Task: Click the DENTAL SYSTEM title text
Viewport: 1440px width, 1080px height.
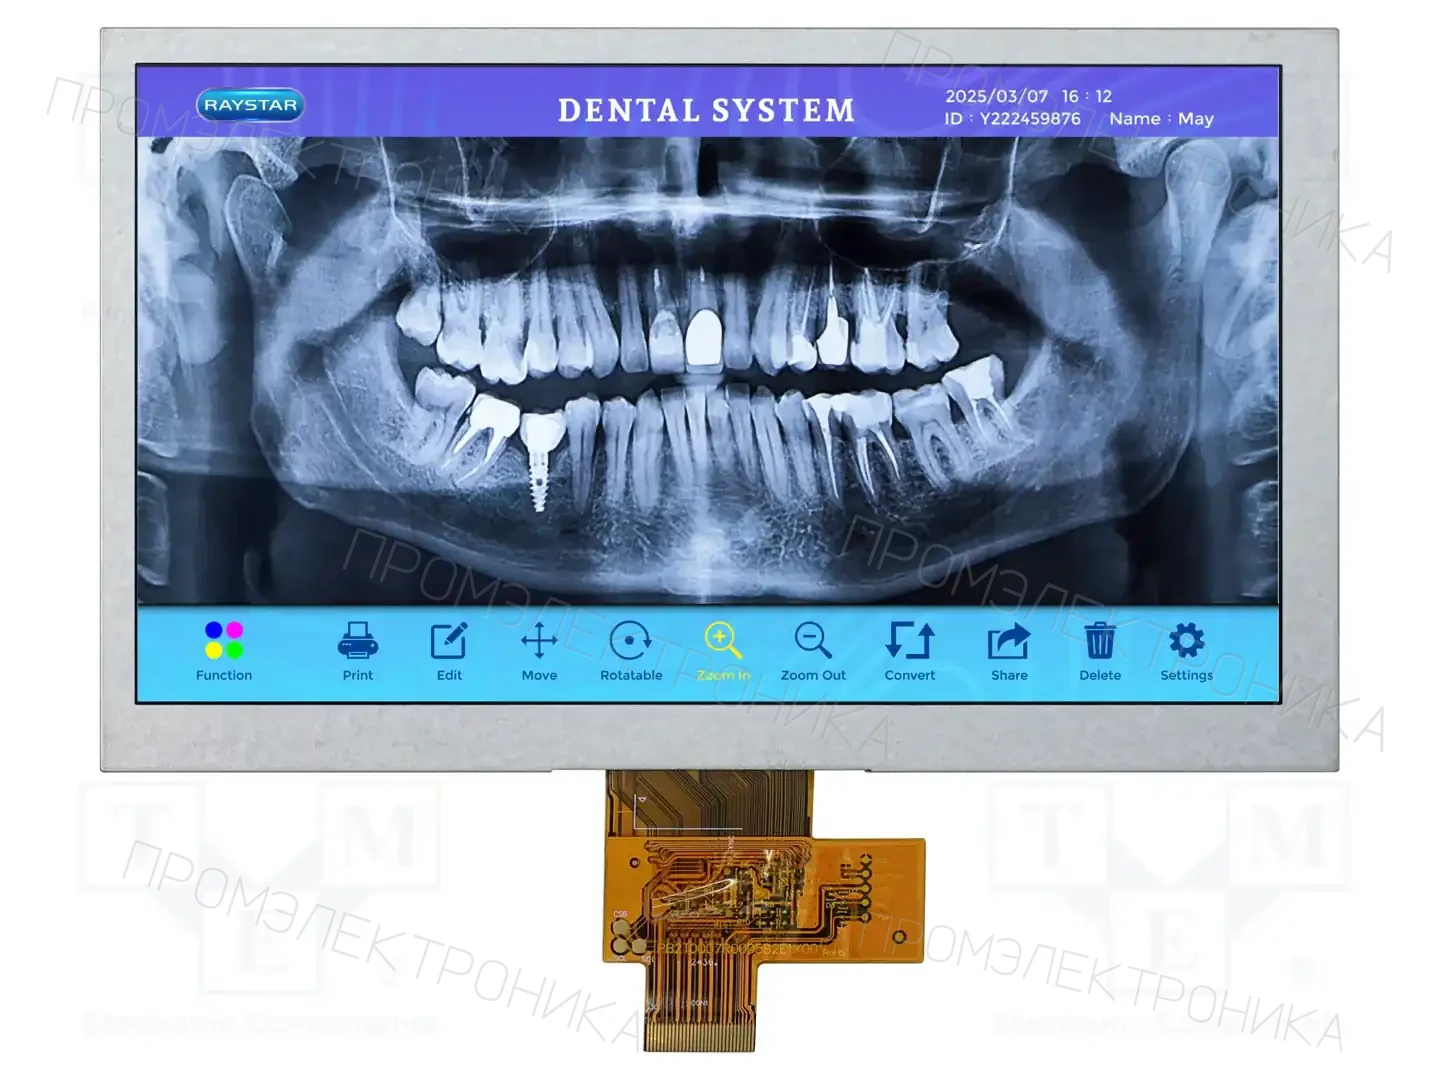Action: (x=707, y=110)
